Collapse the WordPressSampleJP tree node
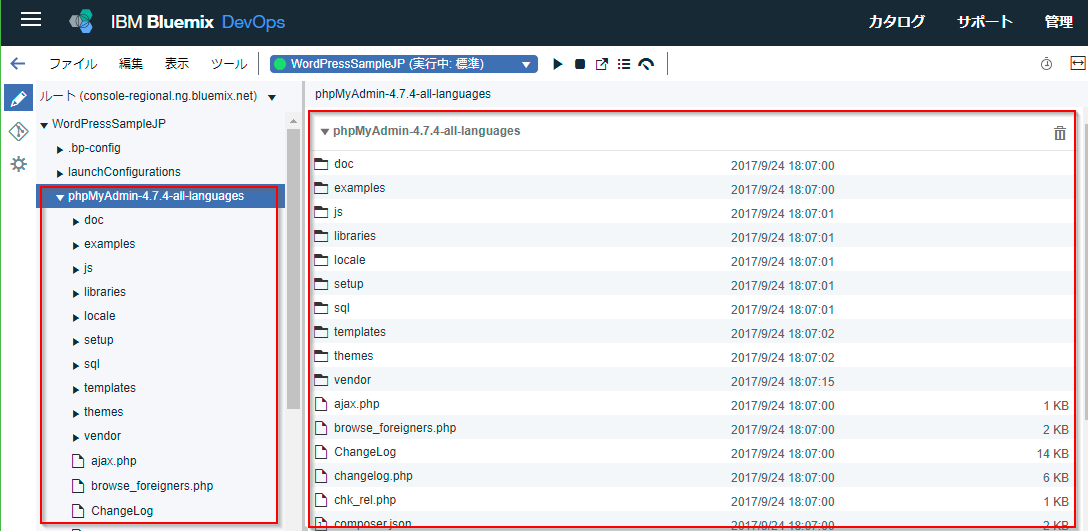Screen dimensions: 1088x531 (x=44, y=126)
